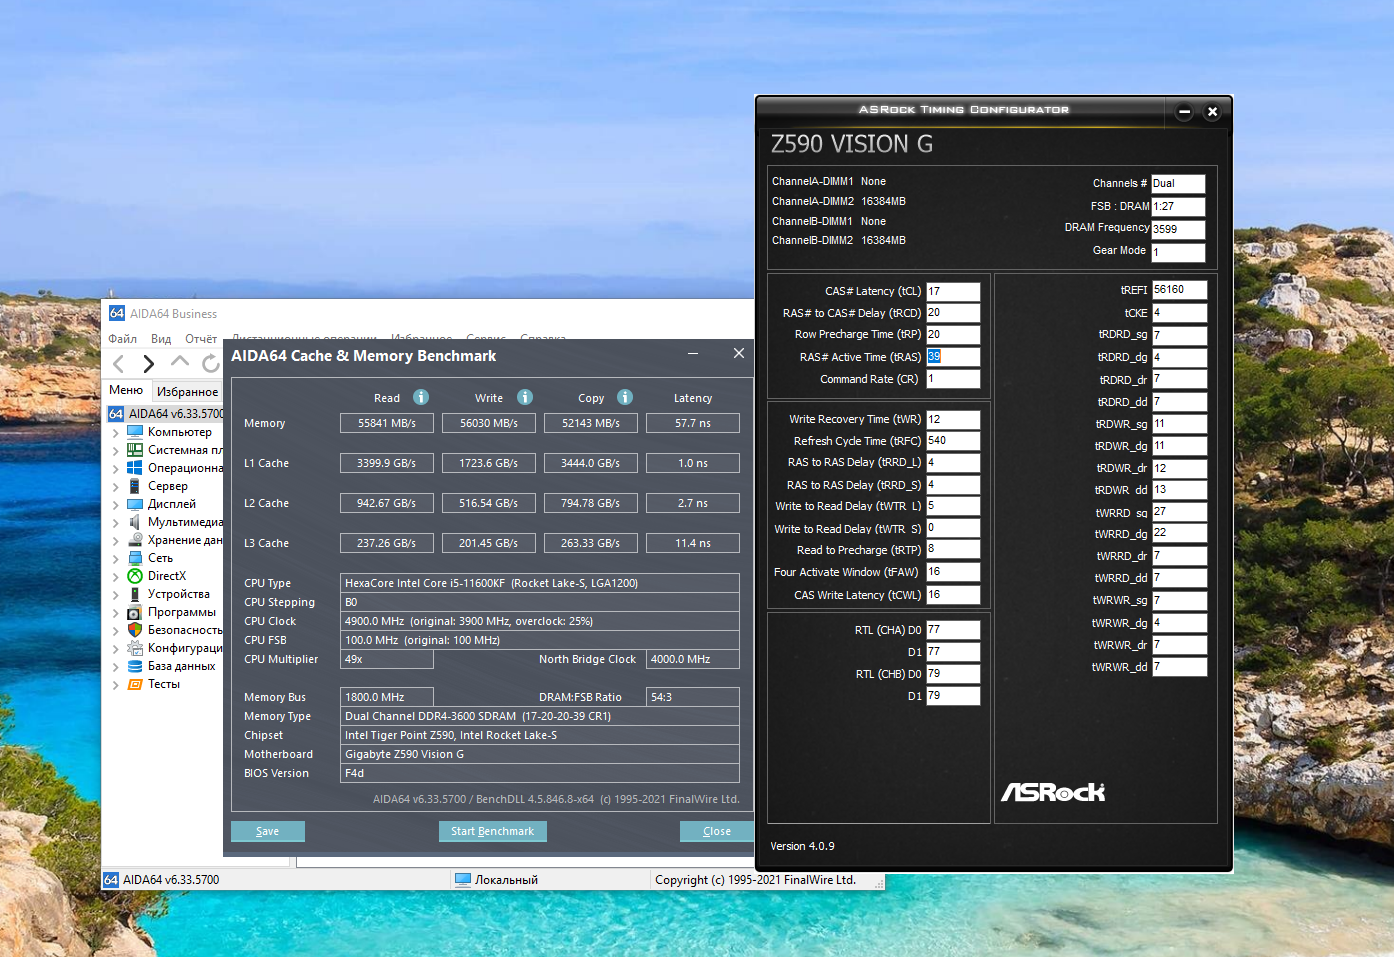Screen dimensions: 1394x957
Task: Expand the Безопасность tree node
Action: (116, 631)
